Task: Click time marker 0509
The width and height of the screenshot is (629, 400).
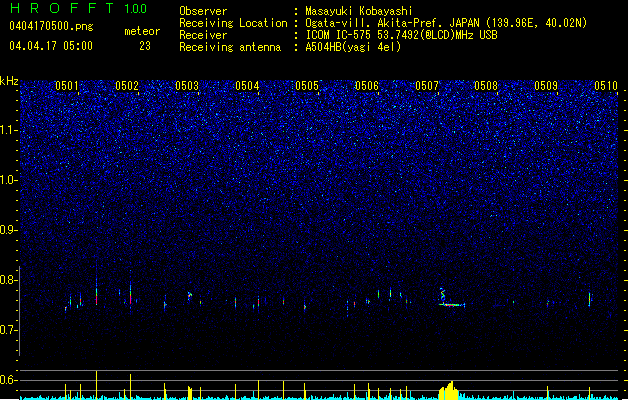Action: [546, 86]
